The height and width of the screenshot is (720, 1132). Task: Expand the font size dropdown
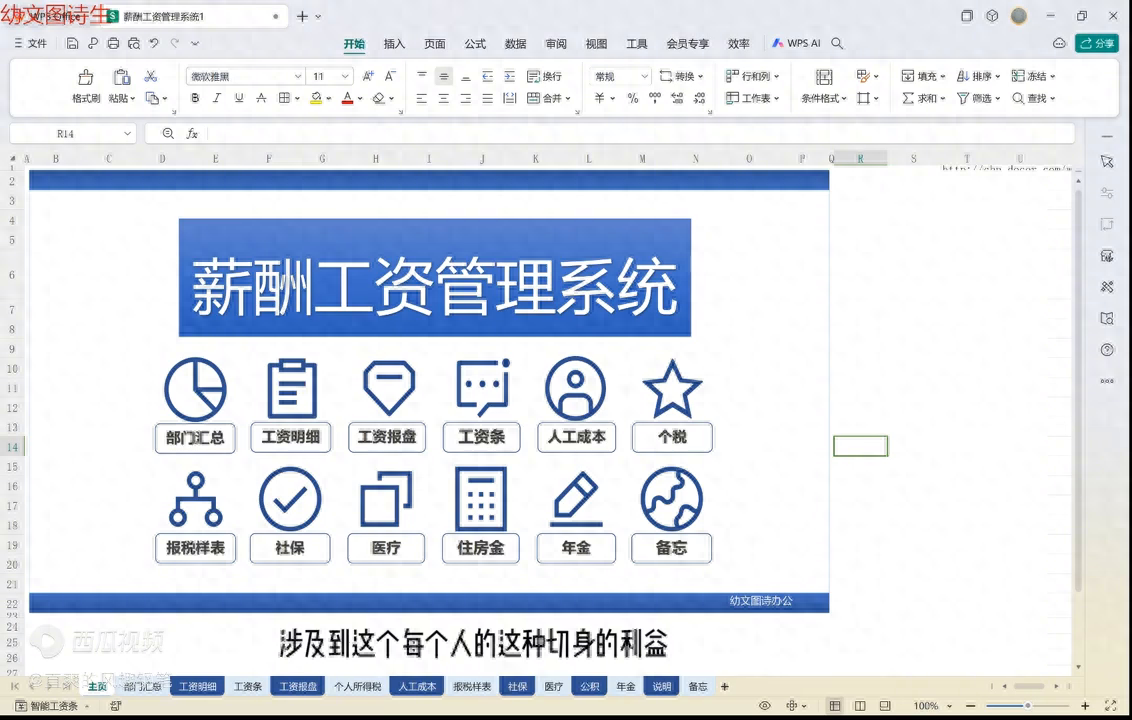click(x=346, y=77)
